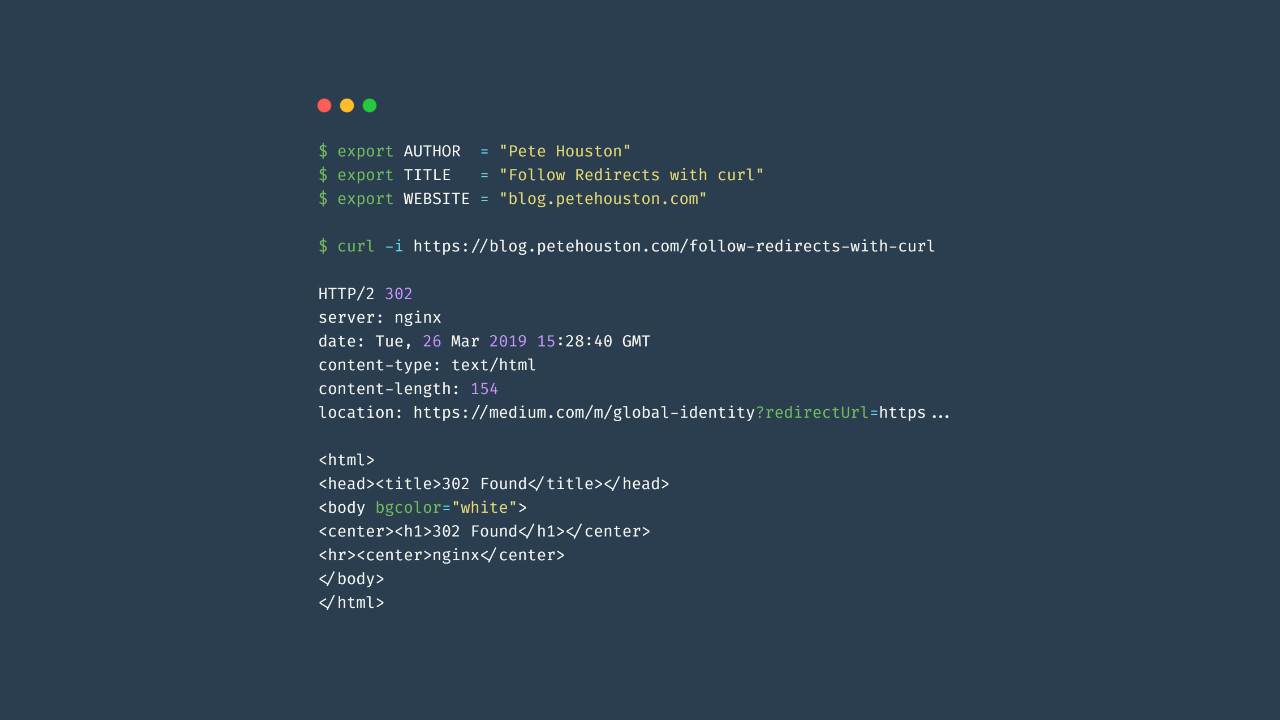The height and width of the screenshot is (720, 1280).
Task: Click the -i flag in curl command
Action: 394,246
